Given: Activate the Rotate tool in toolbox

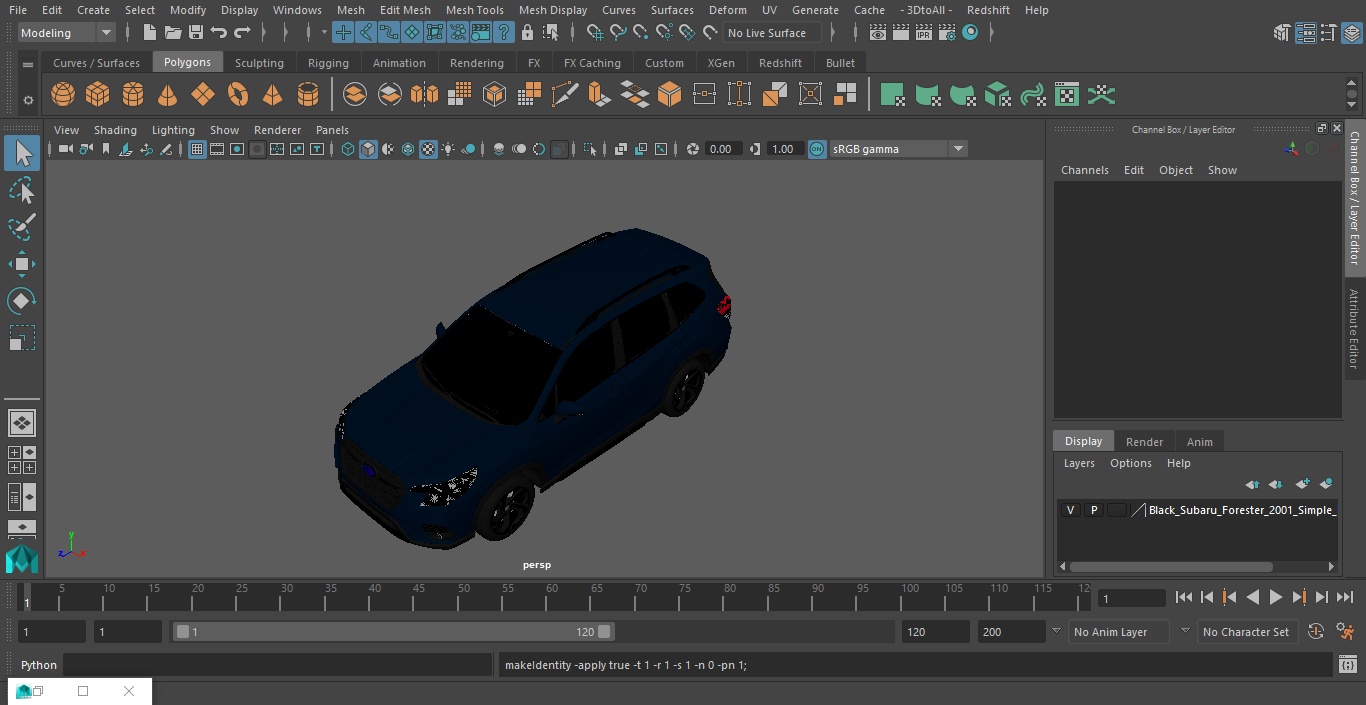Looking at the screenshot, I should pyautogui.click(x=22, y=301).
